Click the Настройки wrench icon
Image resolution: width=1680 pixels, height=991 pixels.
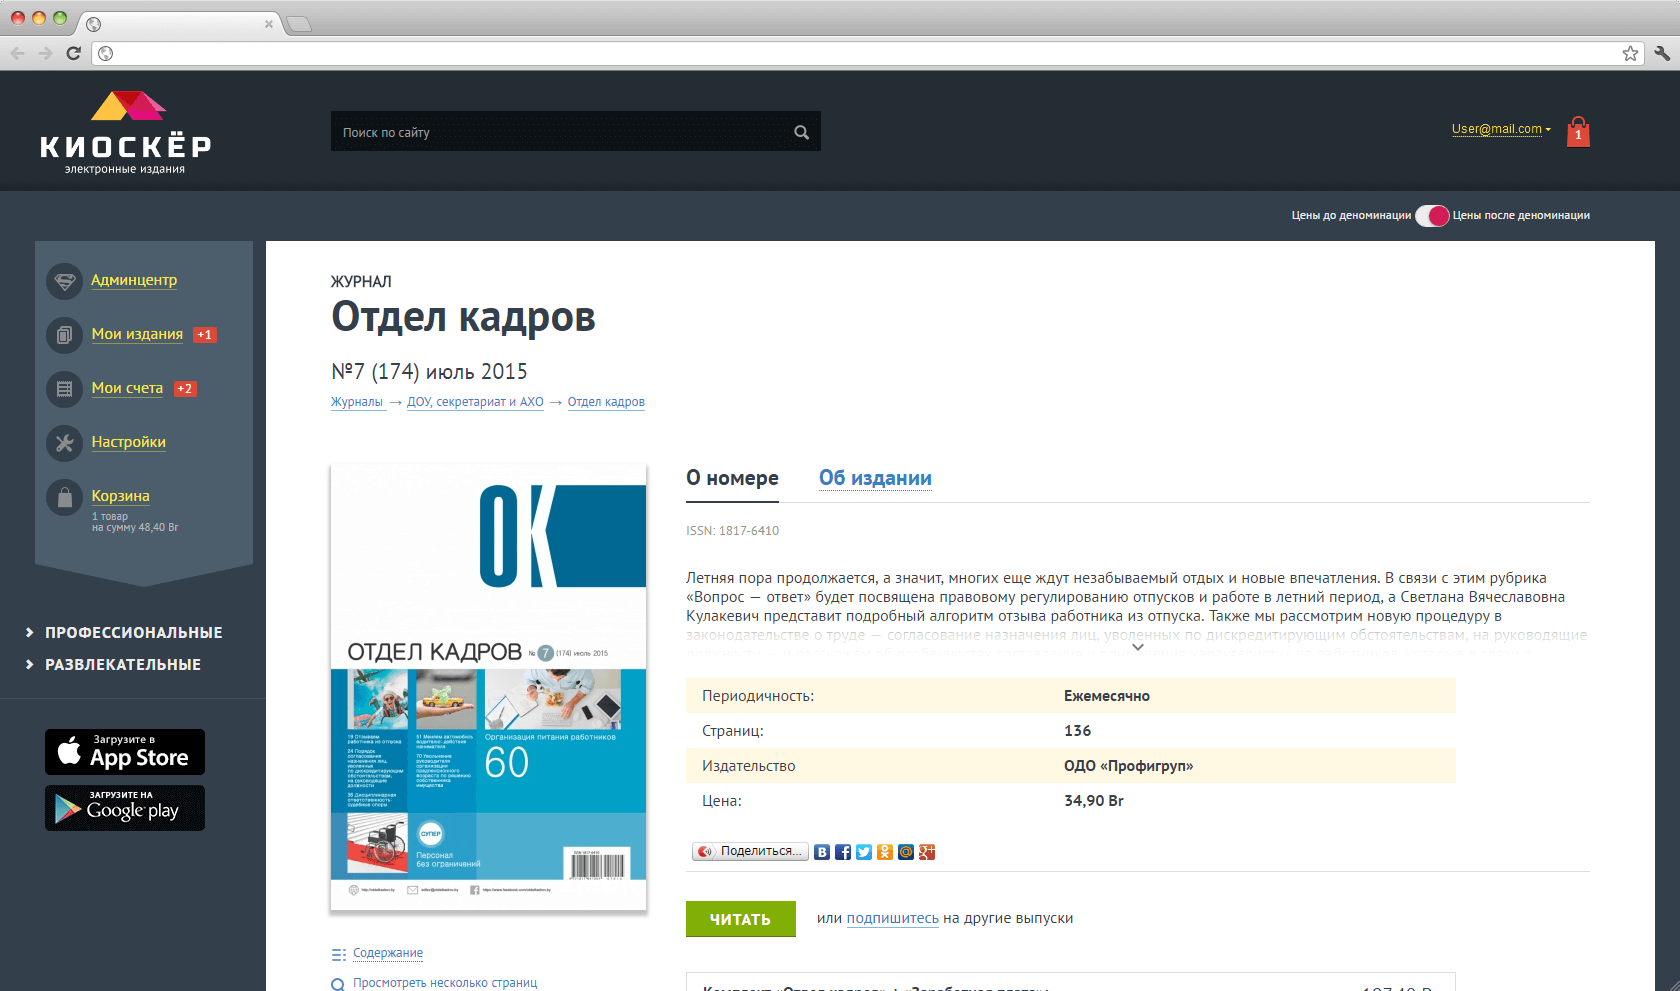[x=64, y=443]
